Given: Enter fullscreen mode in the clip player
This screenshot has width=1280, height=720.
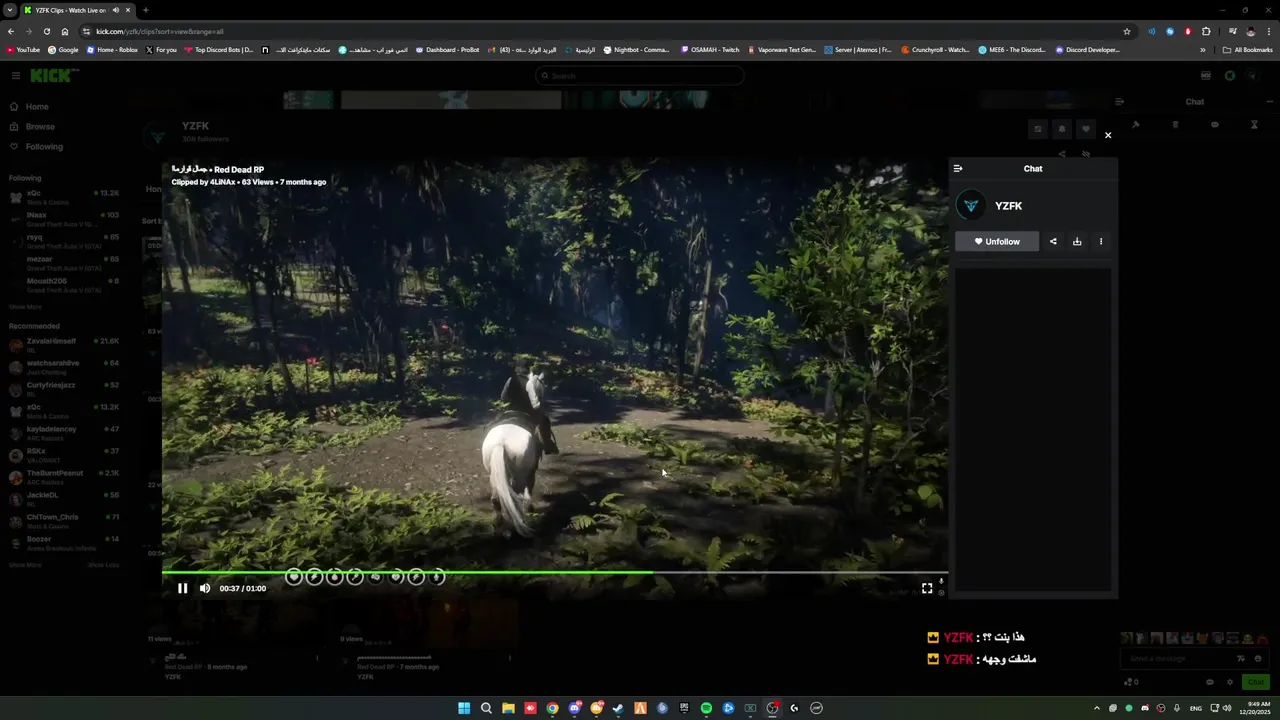Looking at the screenshot, I should [927, 588].
